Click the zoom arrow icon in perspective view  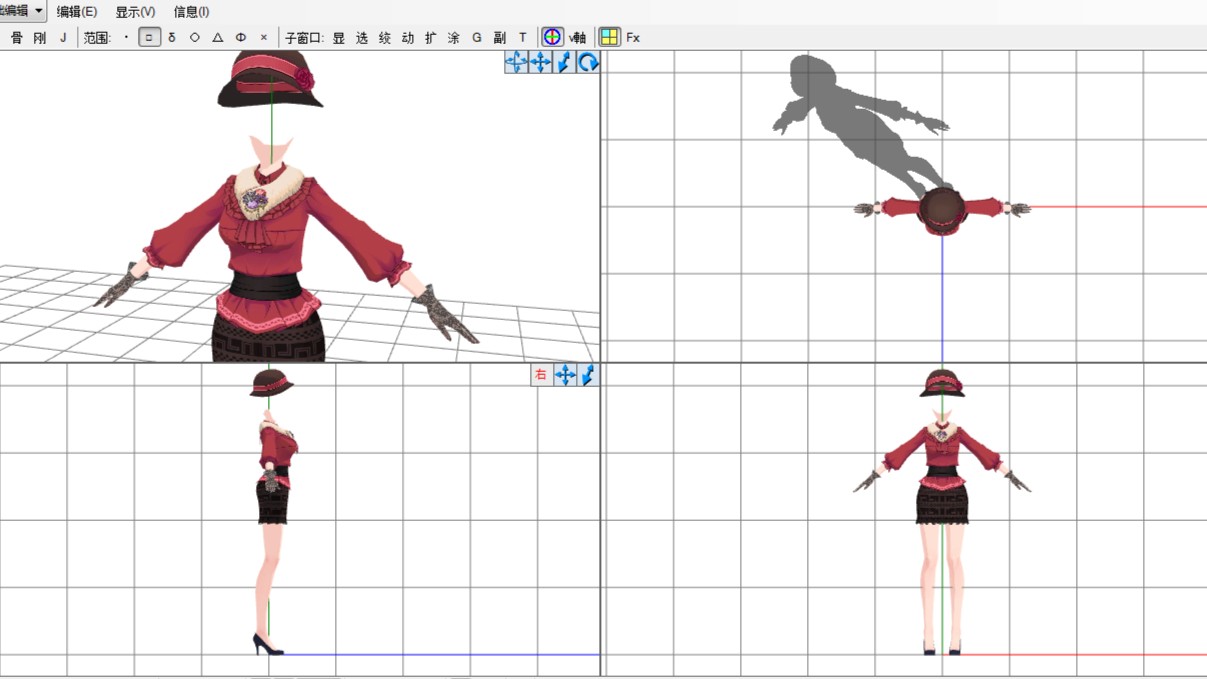[x=564, y=63]
